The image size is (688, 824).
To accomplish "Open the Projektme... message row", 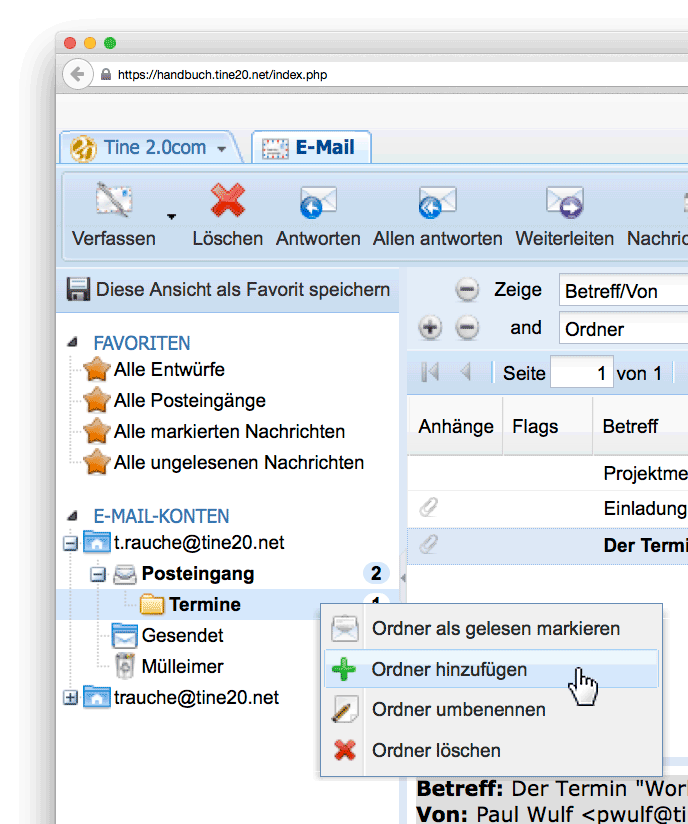I will coord(548,473).
